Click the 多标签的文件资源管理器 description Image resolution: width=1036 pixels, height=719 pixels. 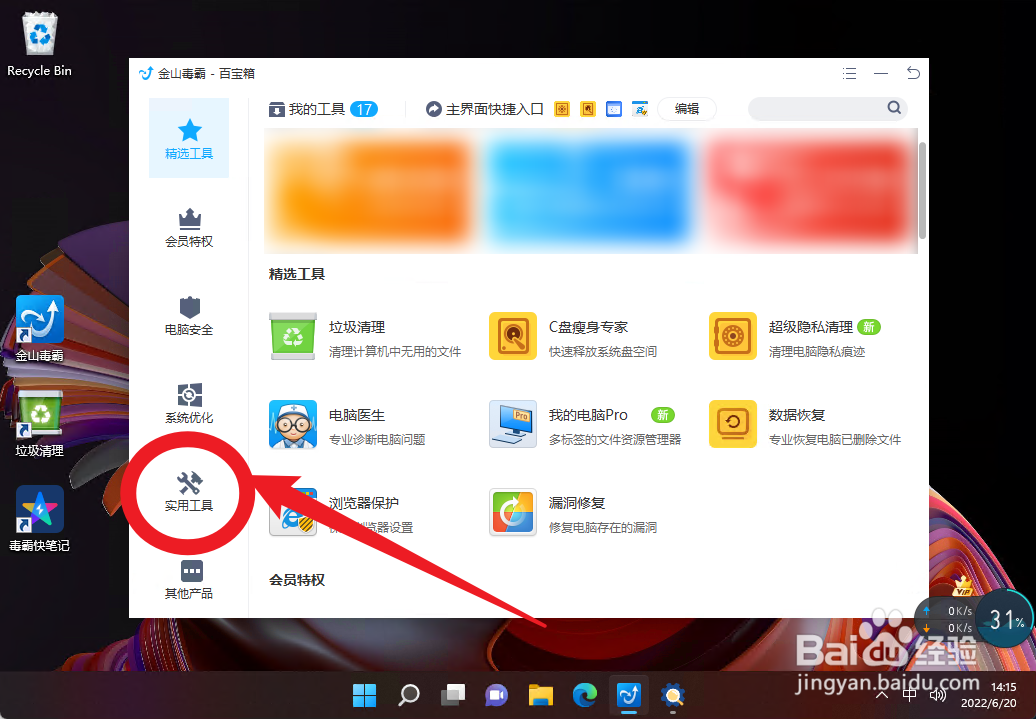click(x=614, y=439)
